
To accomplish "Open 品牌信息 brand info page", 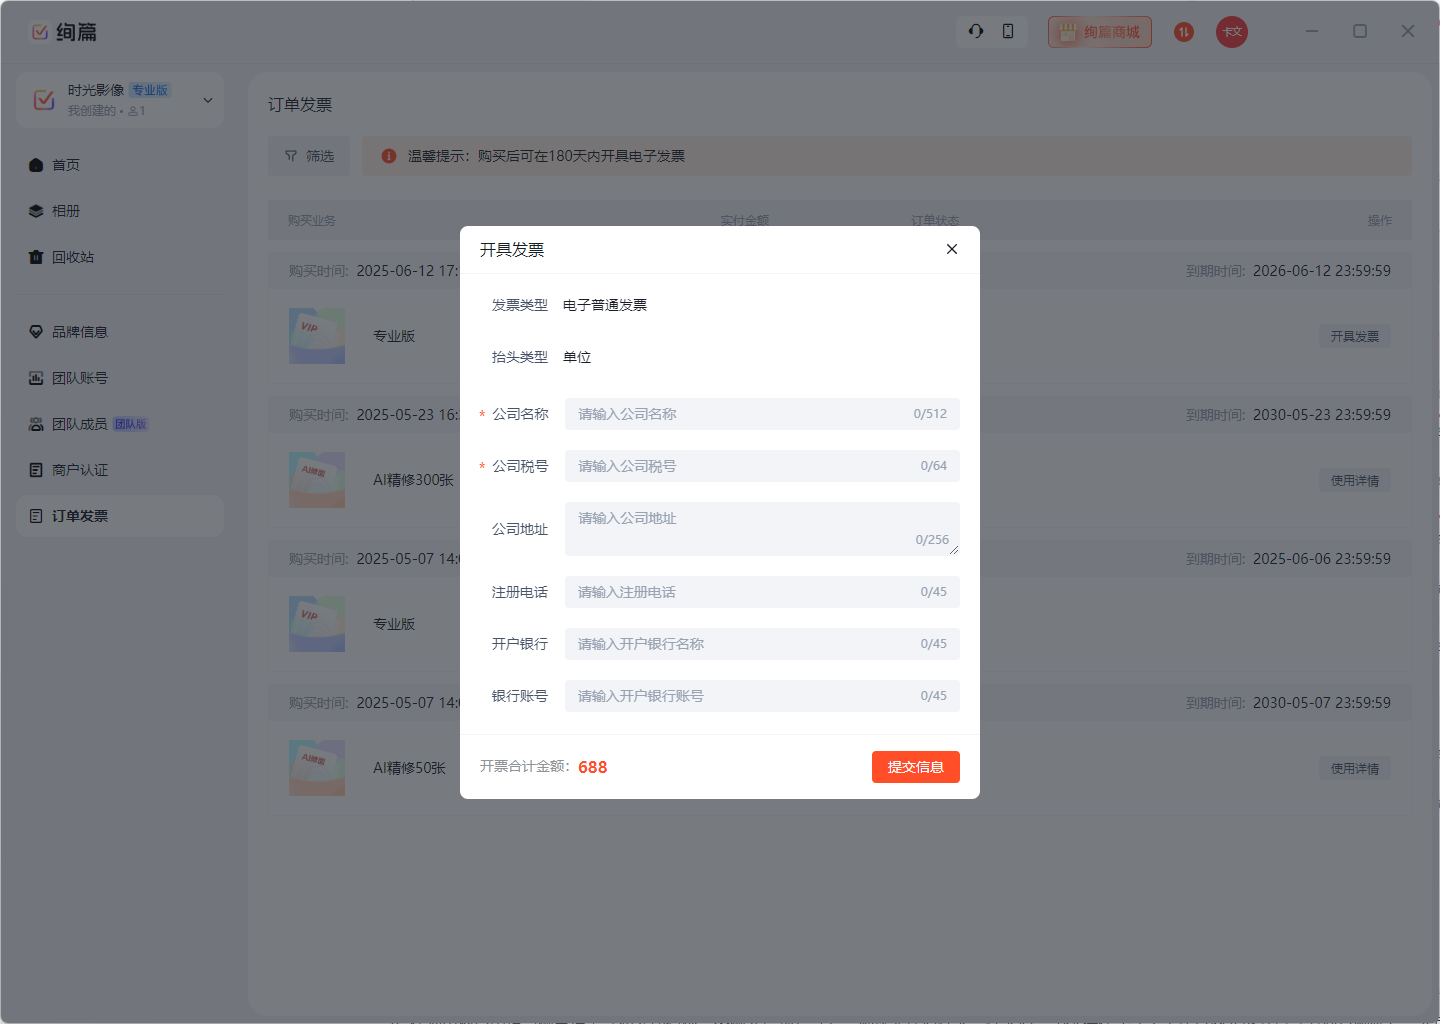I will point(79,332).
